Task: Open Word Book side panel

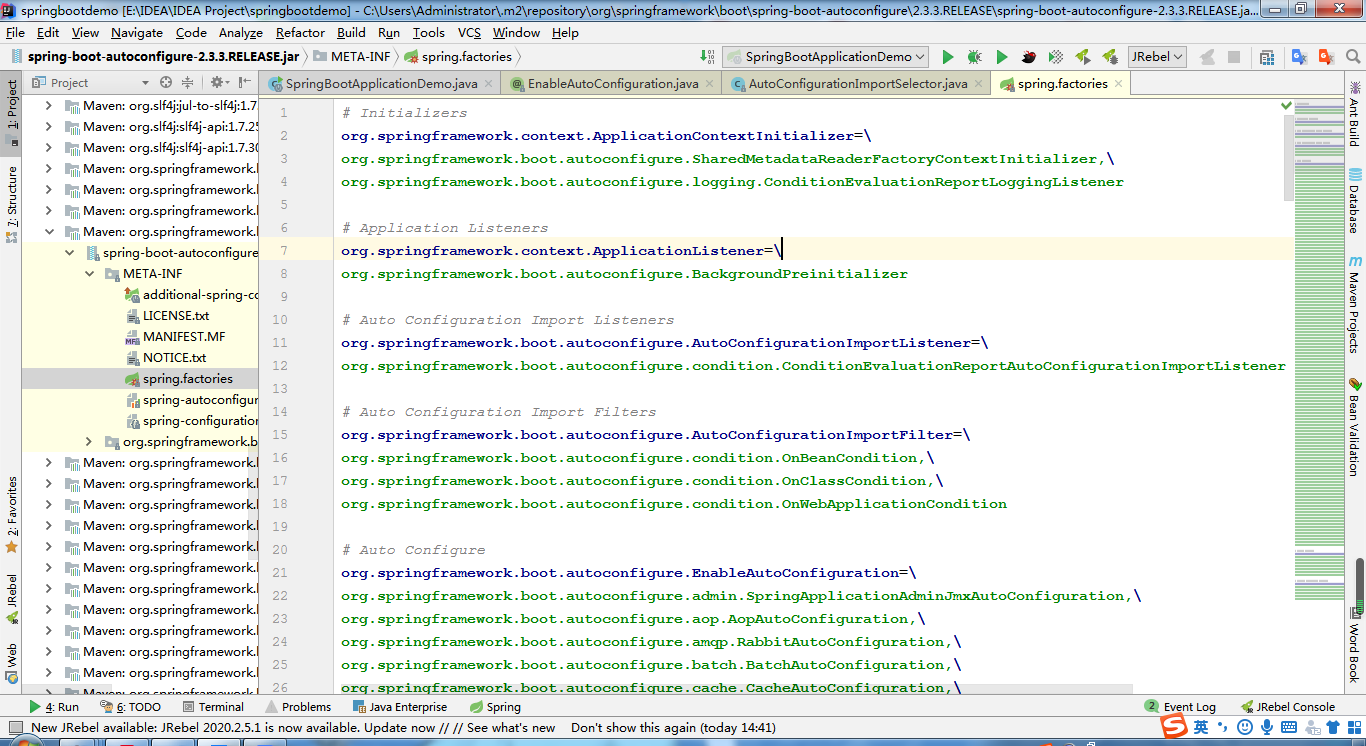Action: [1354, 643]
